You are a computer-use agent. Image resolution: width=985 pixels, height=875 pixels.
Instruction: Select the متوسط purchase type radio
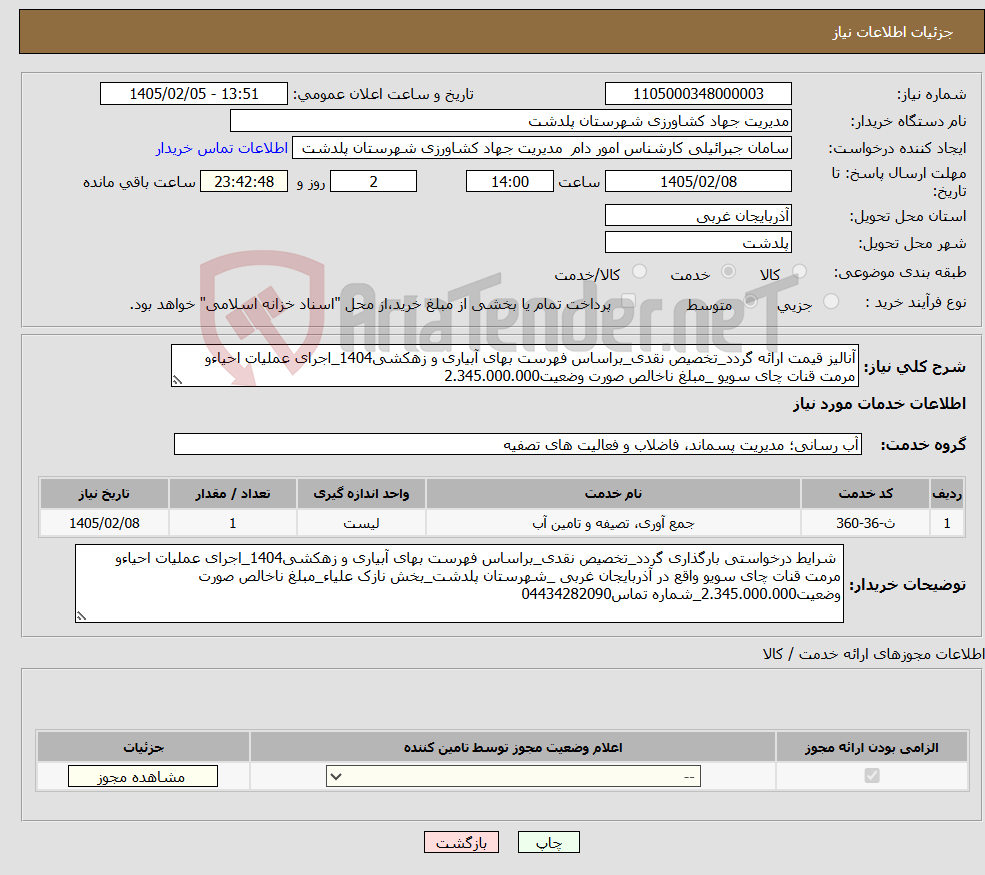coord(751,302)
